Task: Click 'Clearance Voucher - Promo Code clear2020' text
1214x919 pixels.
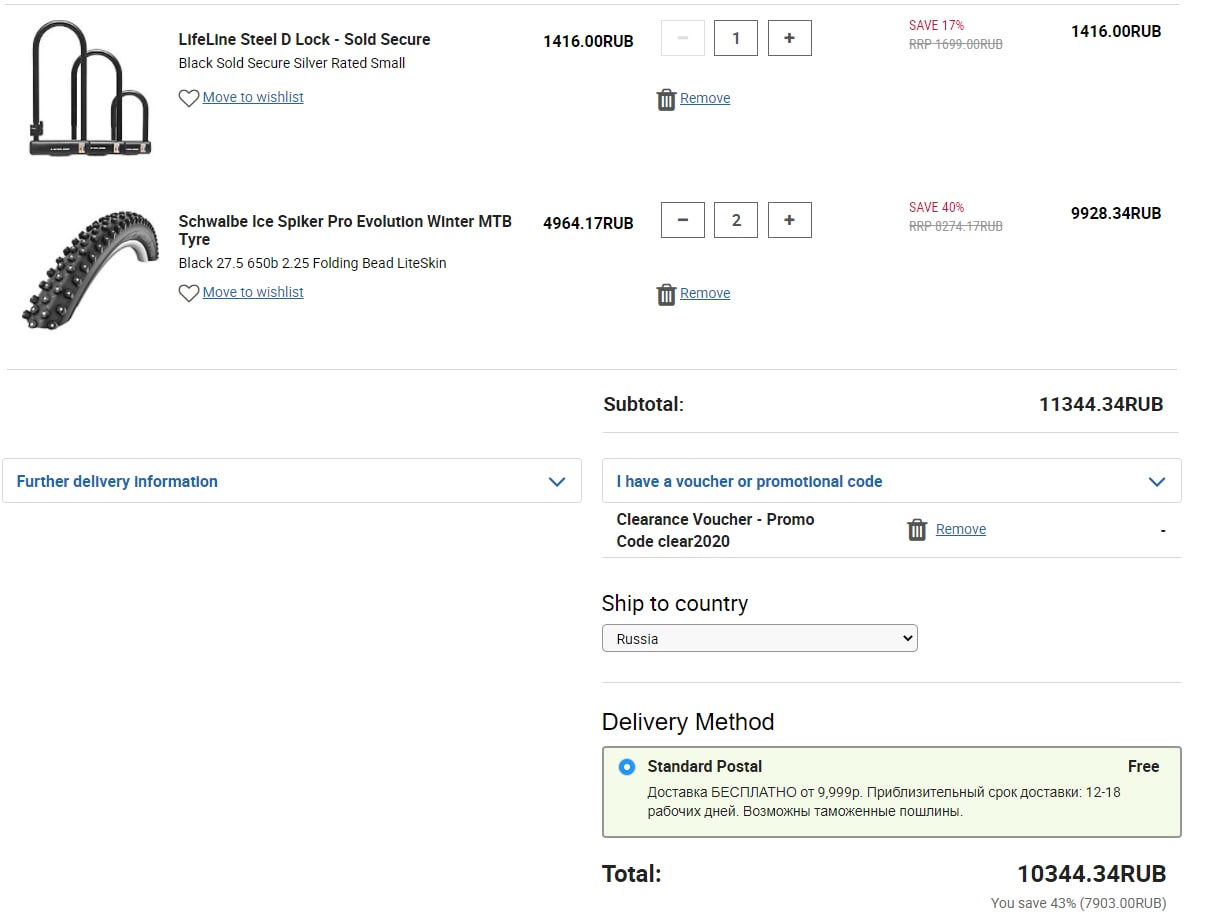Action: point(715,530)
